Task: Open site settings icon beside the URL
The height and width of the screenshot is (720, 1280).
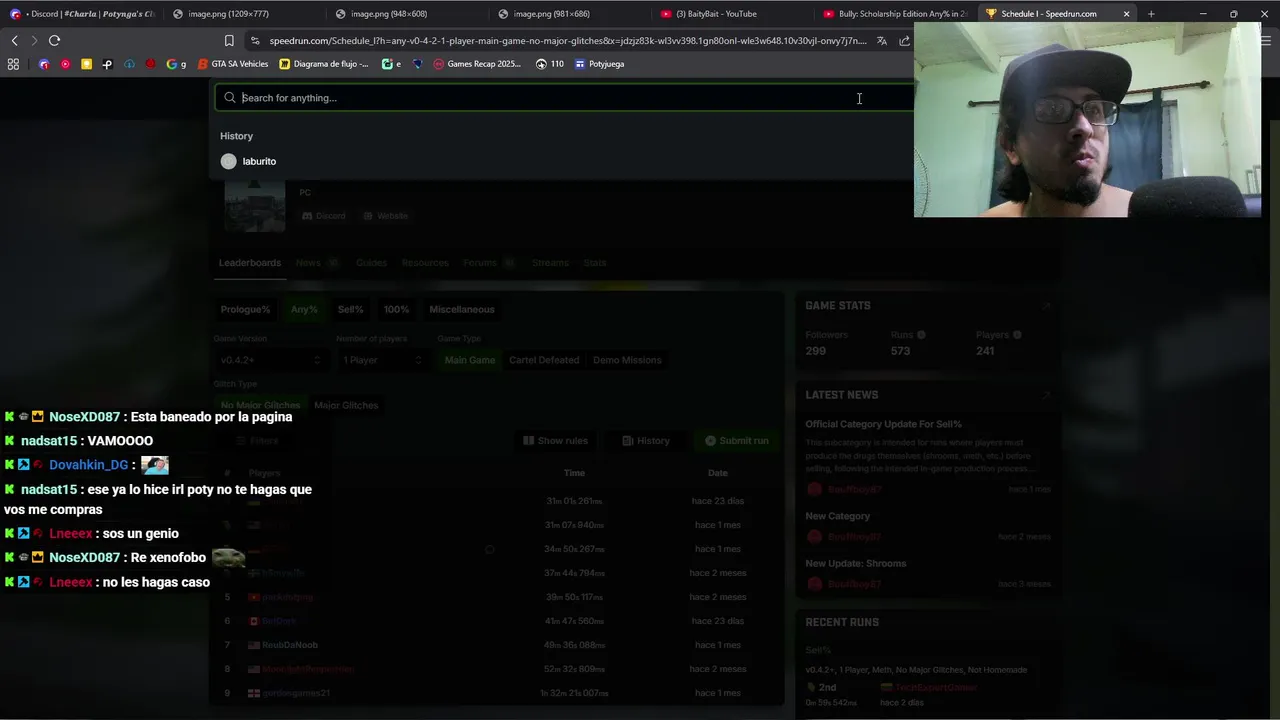Action: point(255,41)
